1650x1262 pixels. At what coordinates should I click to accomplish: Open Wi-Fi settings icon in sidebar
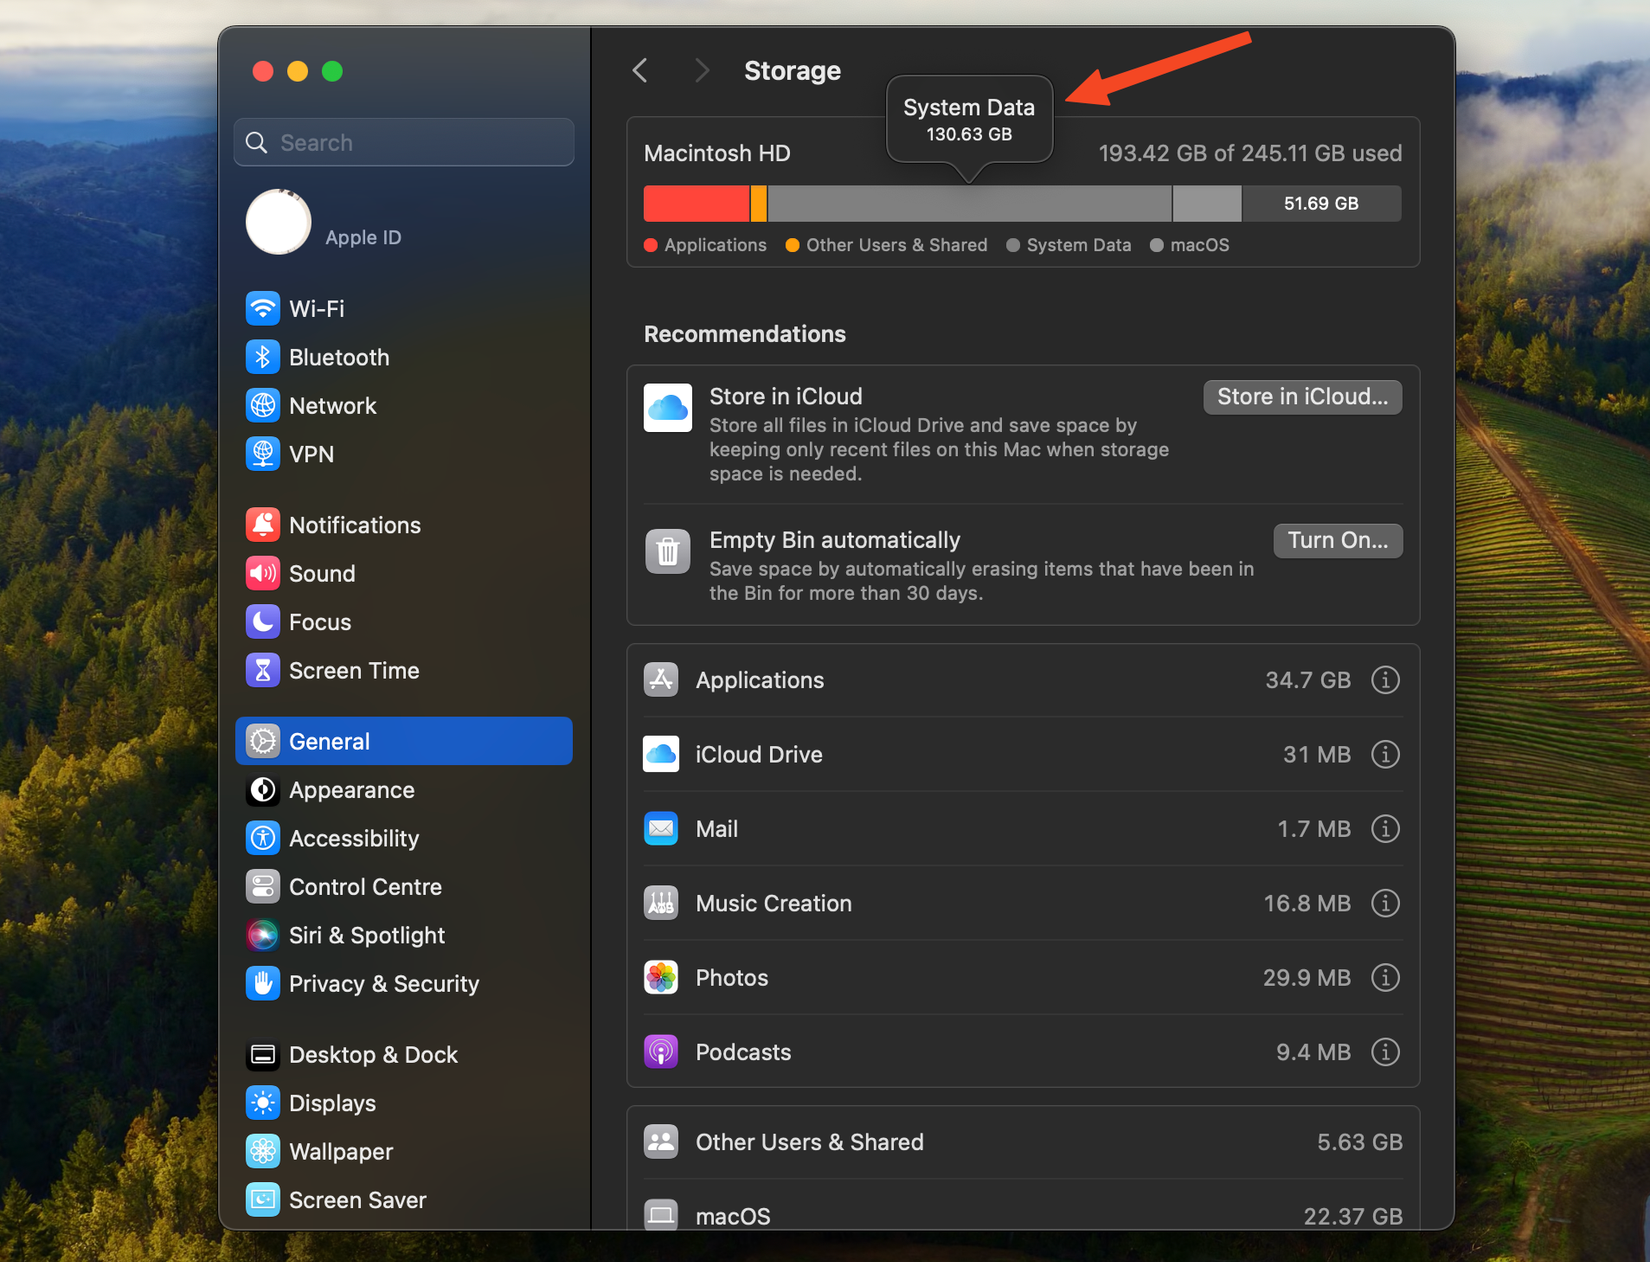coord(262,308)
